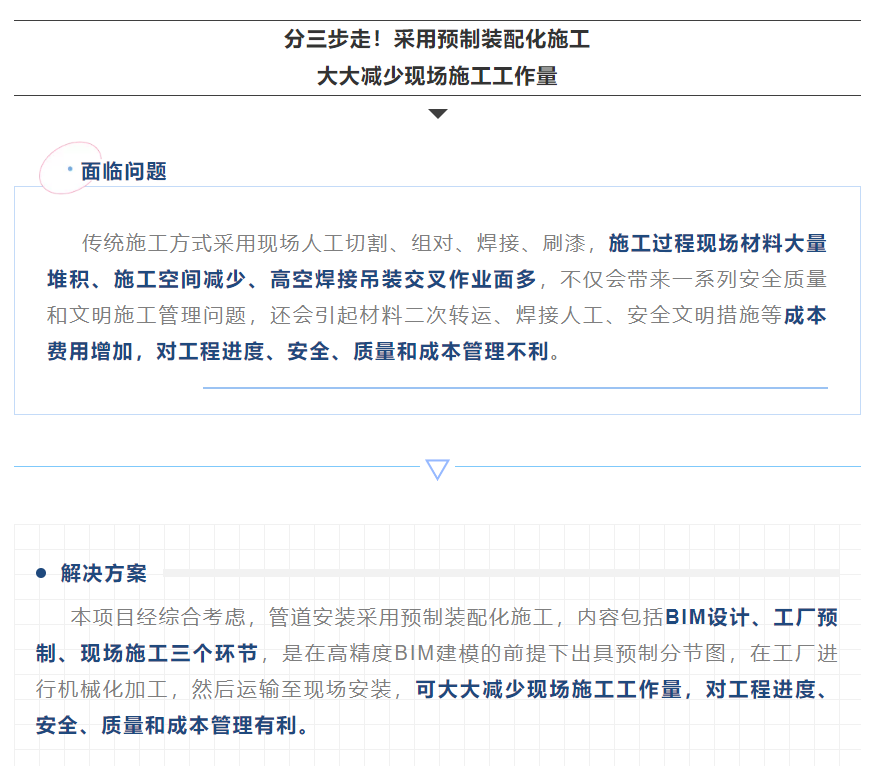The width and height of the screenshot is (878, 770).
Task: Click the blue underline in the problem box
Action: pyautogui.click(x=515, y=387)
